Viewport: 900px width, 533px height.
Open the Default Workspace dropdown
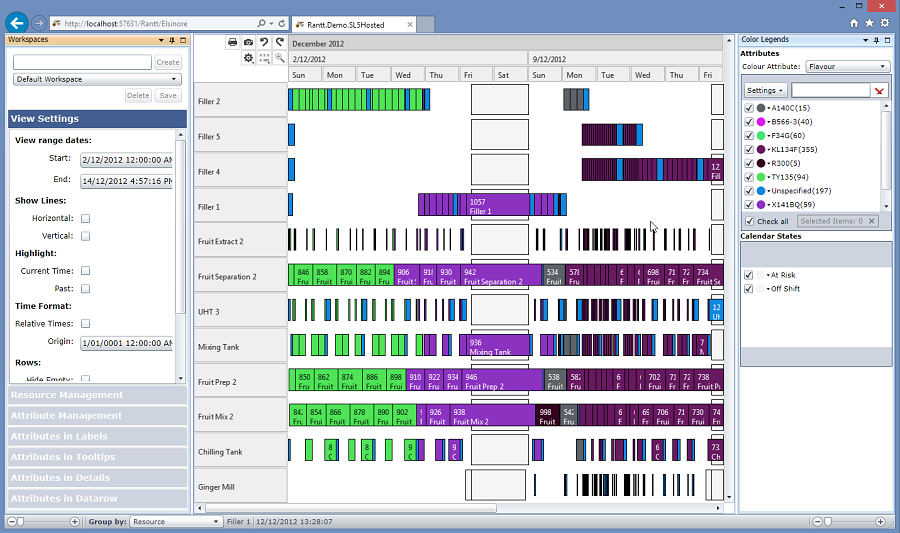coord(97,79)
